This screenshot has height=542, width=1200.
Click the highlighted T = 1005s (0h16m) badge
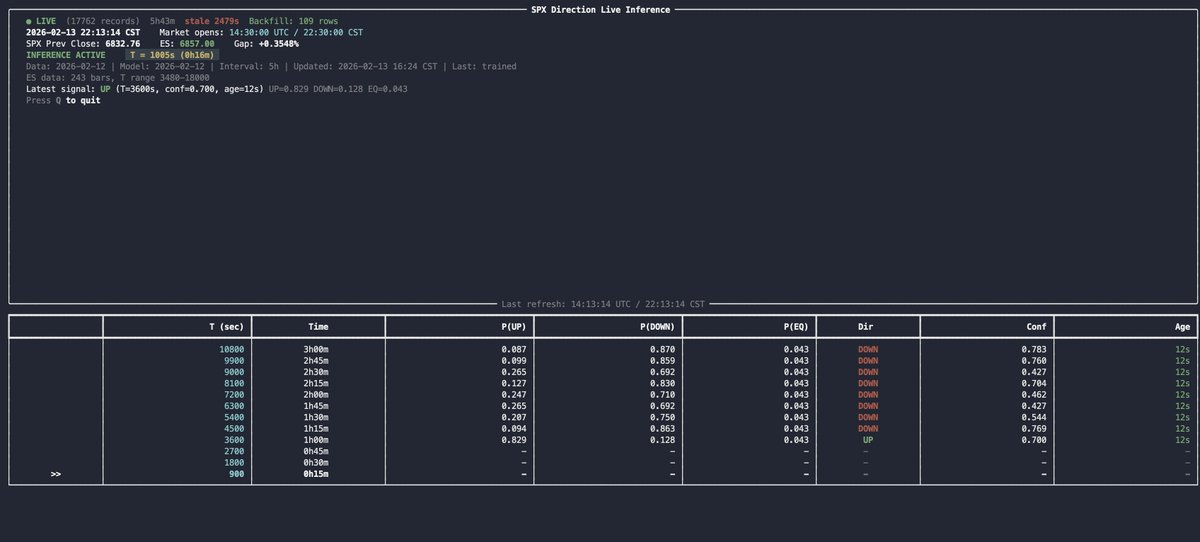(x=173, y=55)
